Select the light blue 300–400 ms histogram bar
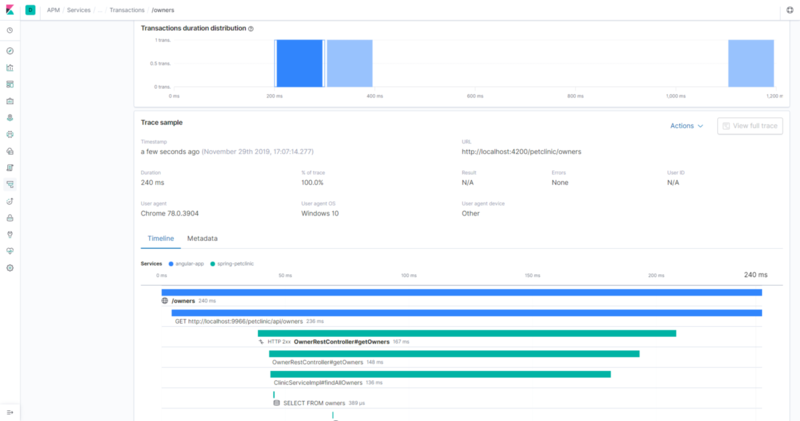This screenshot has height=421, width=800. pos(349,63)
